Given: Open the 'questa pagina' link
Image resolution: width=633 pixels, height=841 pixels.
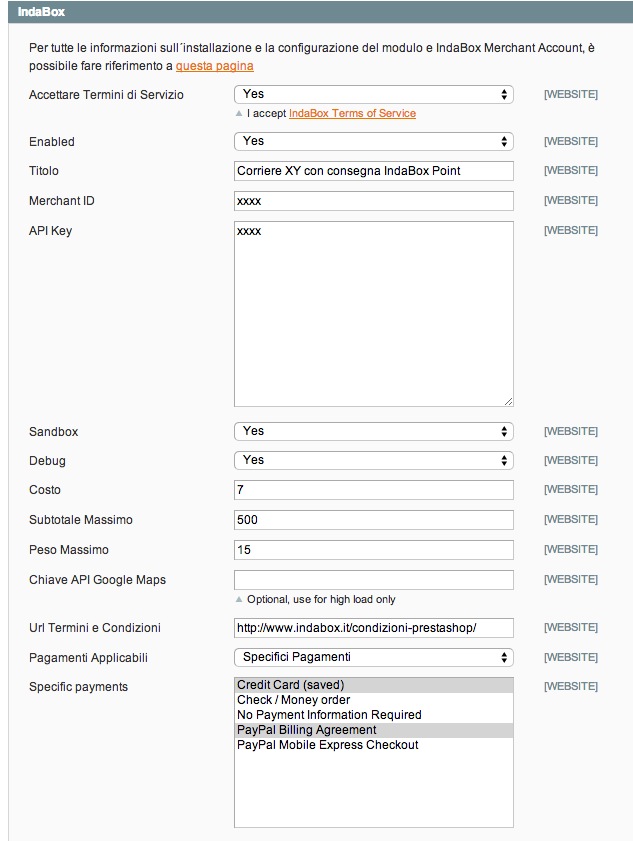Looking at the screenshot, I should (214, 66).
